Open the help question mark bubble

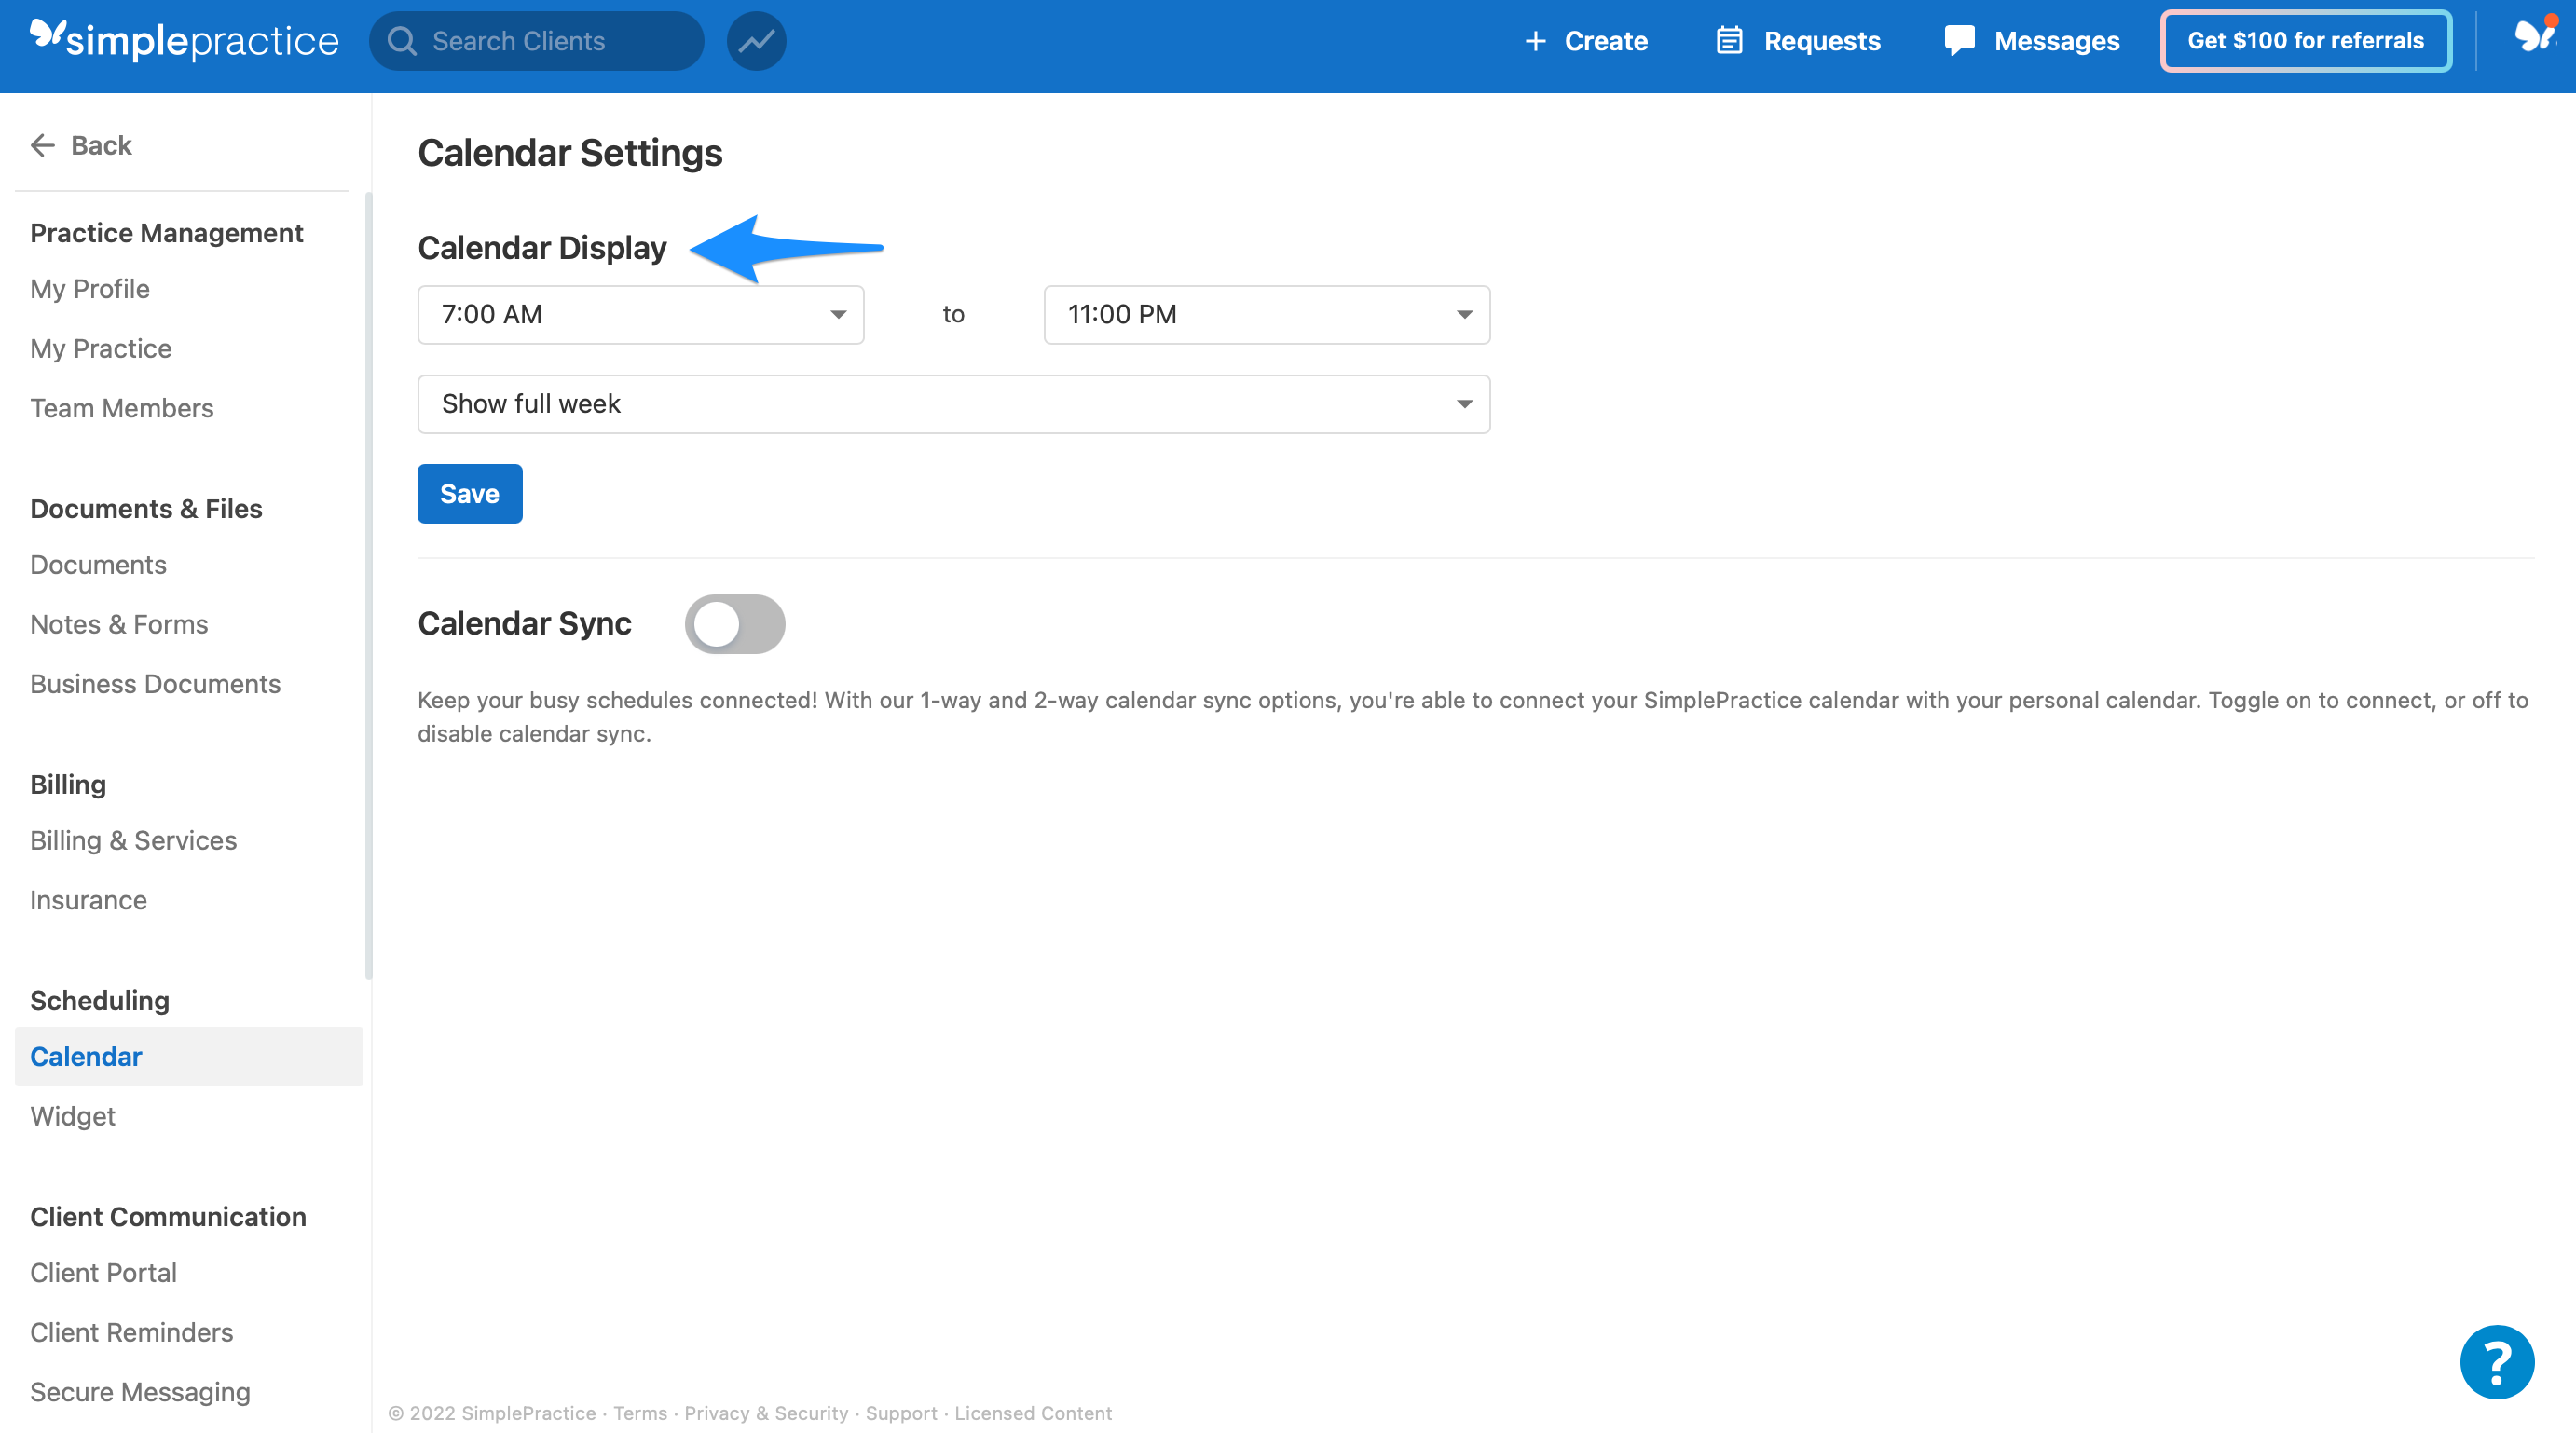2497,1362
